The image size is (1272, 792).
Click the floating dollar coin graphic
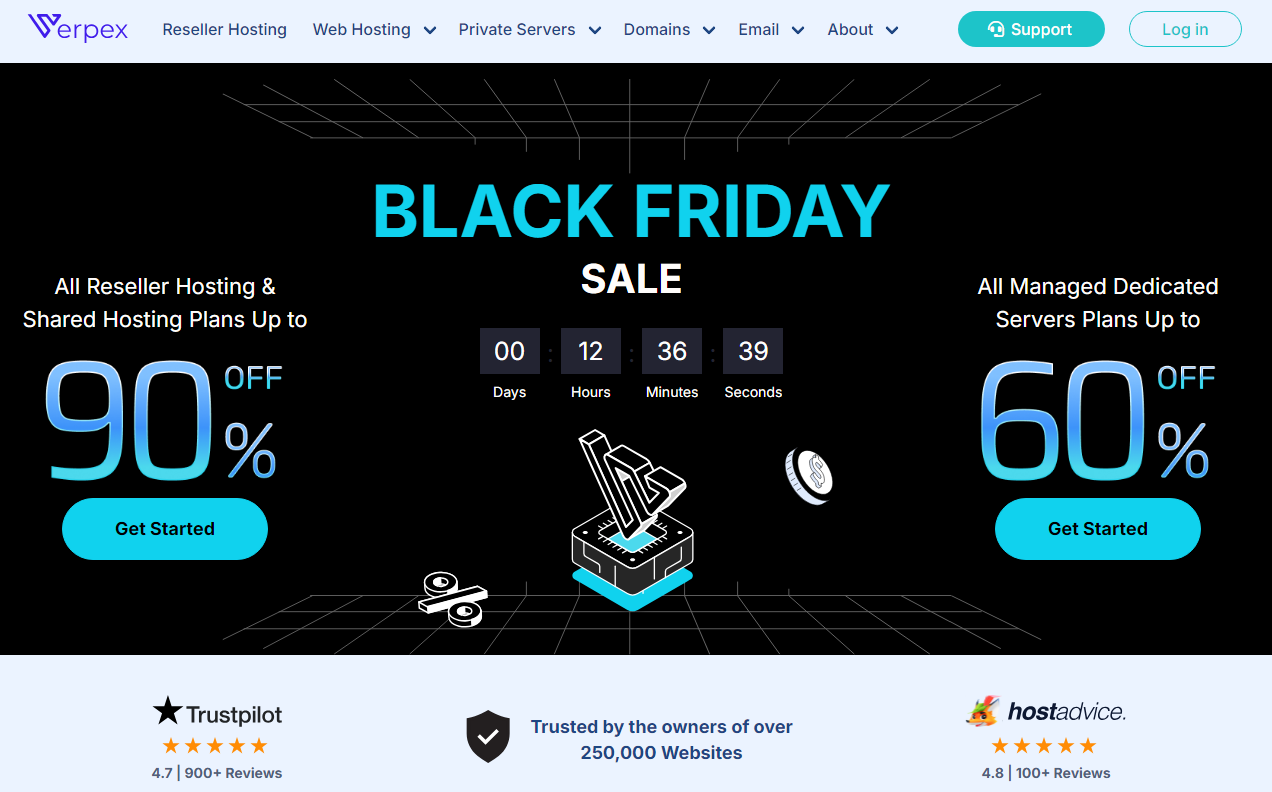(x=809, y=475)
